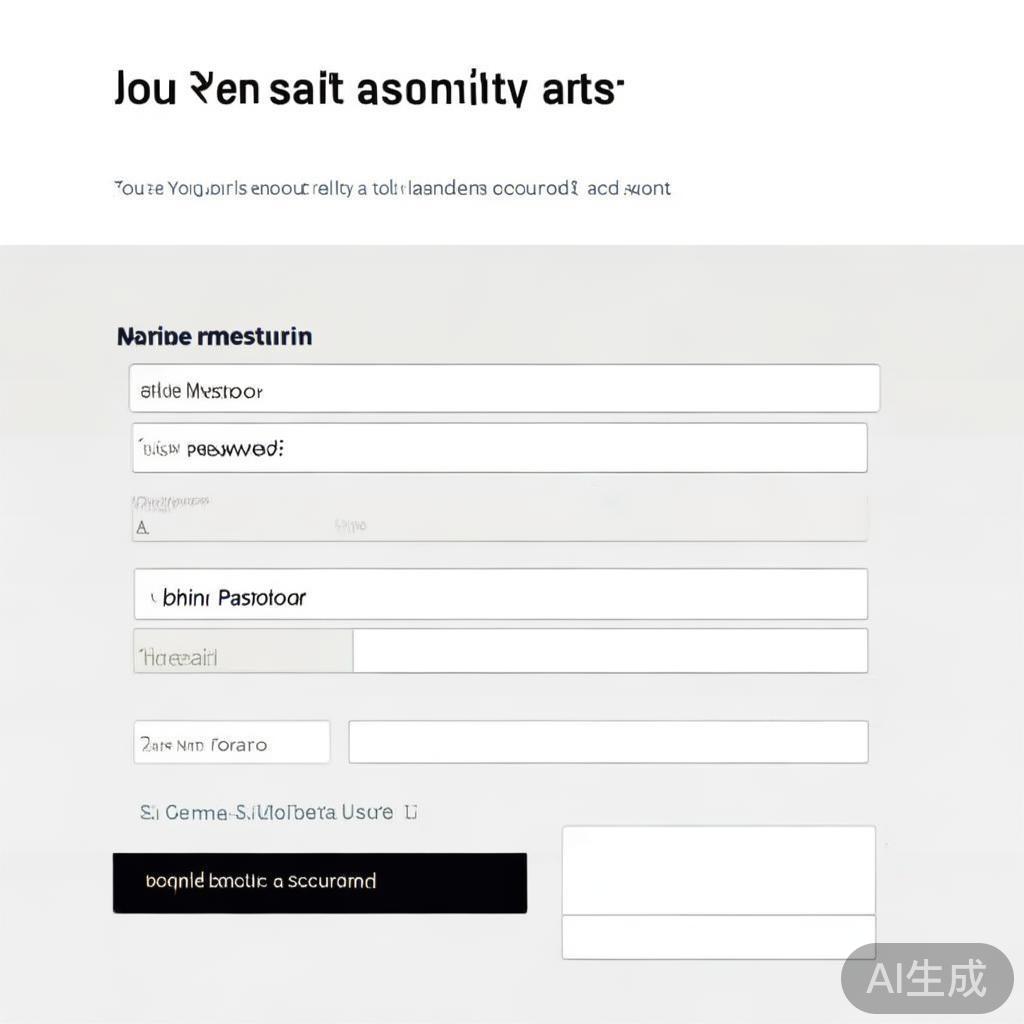Select the 'bhini Pastotoar' text field

(500, 595)
